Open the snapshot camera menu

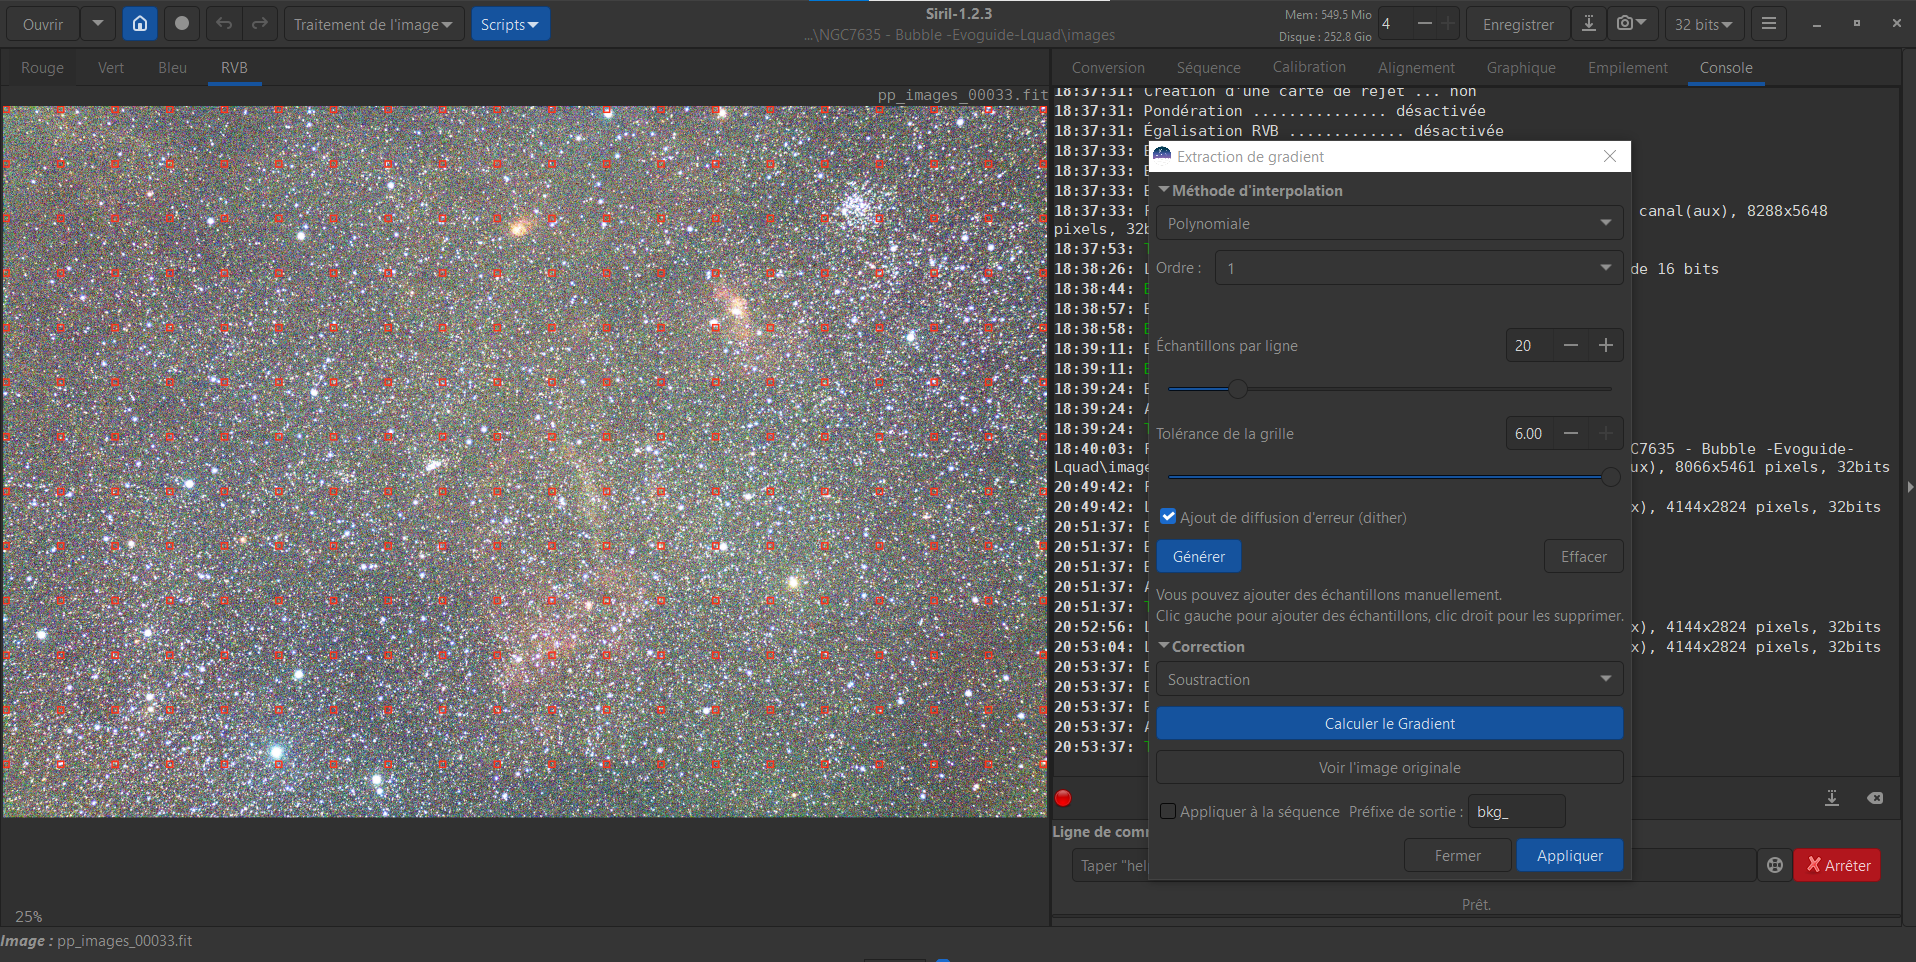[1632, 24]
